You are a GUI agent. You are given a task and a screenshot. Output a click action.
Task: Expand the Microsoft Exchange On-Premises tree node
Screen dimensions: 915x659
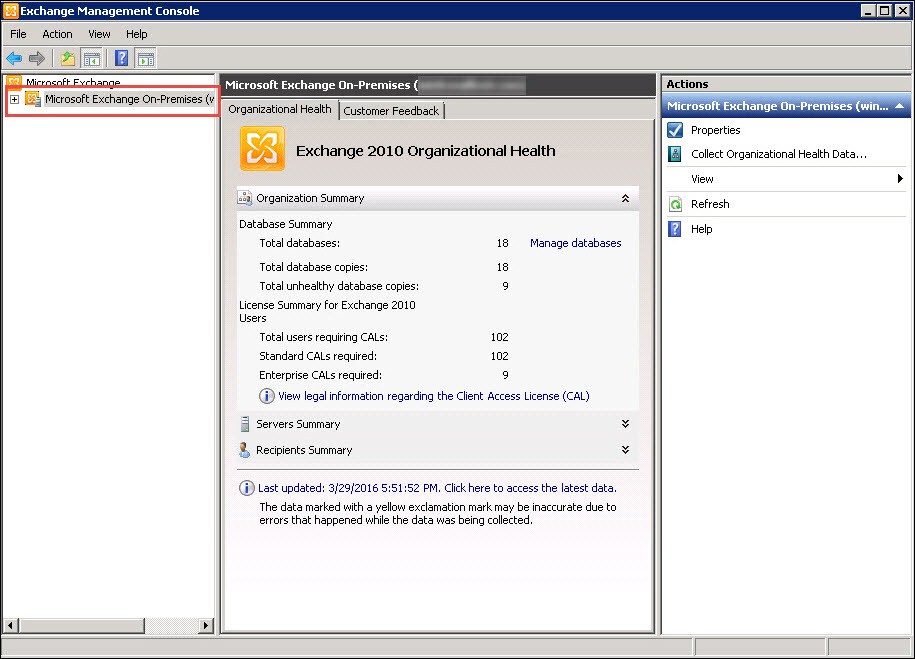tap(15, 99)
